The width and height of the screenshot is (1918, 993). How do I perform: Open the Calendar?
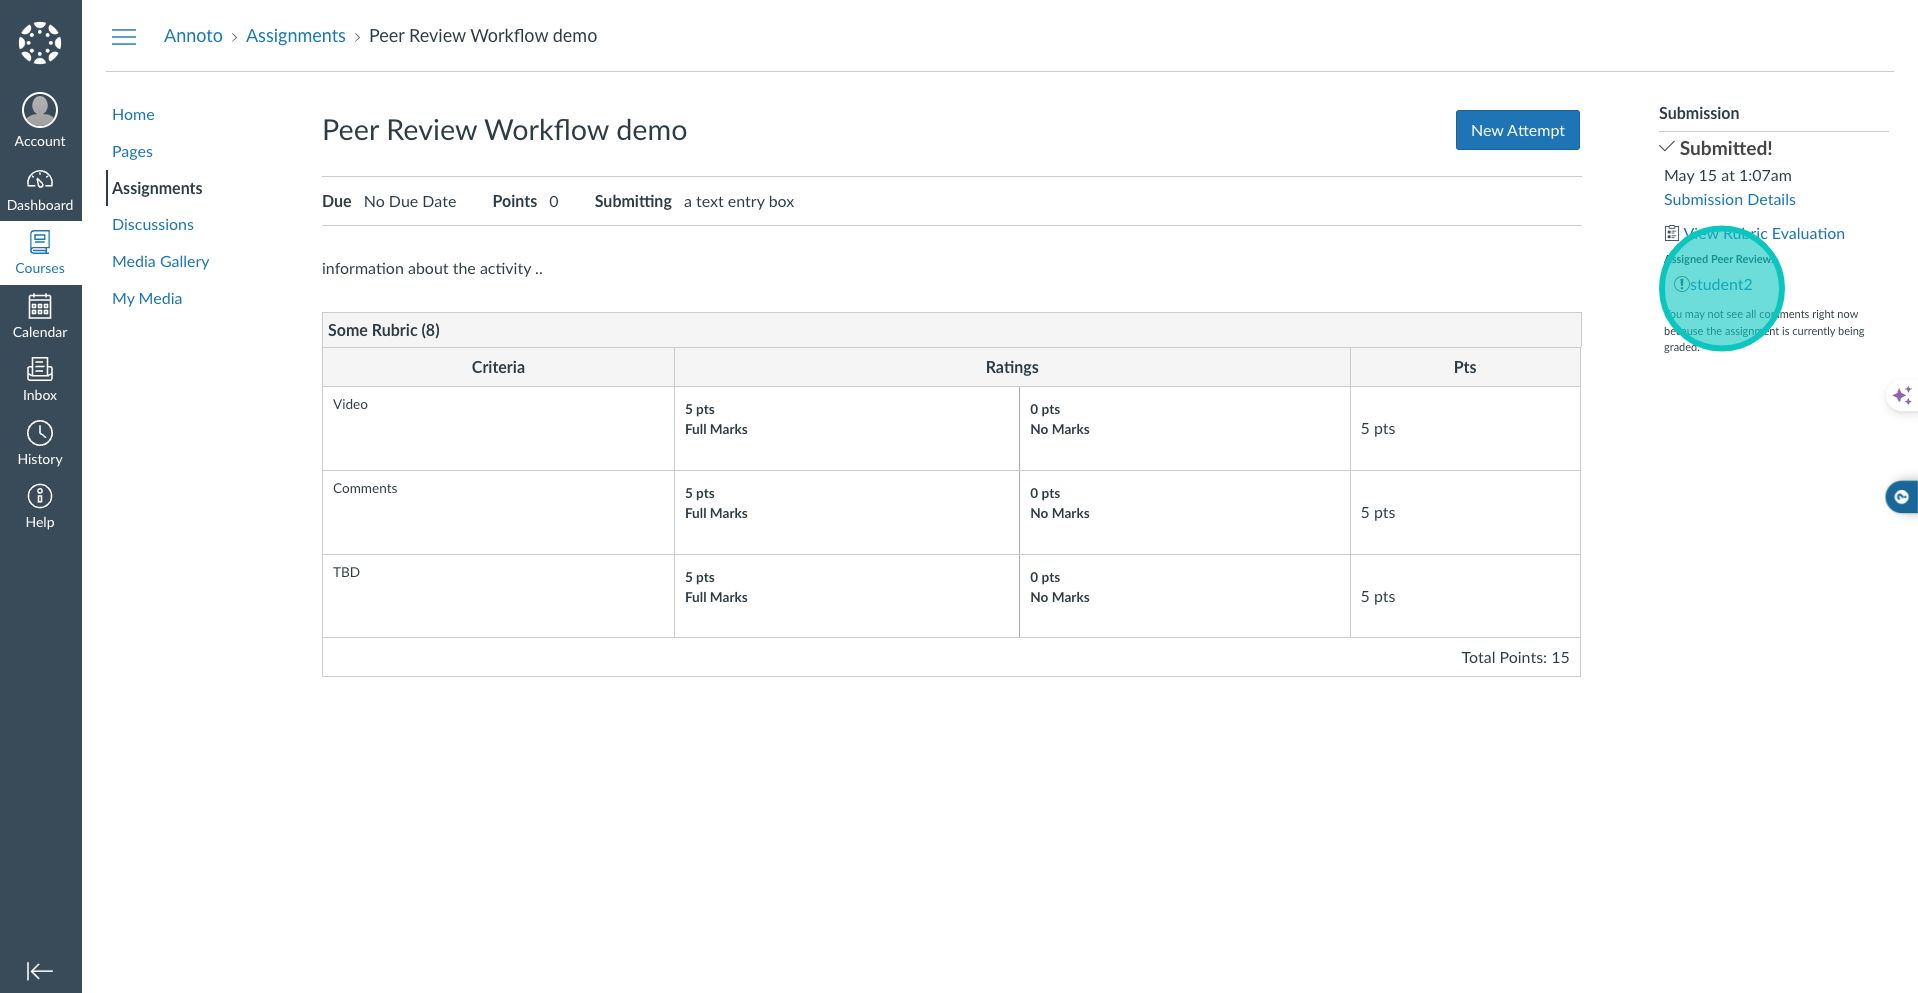pos(40,316)
